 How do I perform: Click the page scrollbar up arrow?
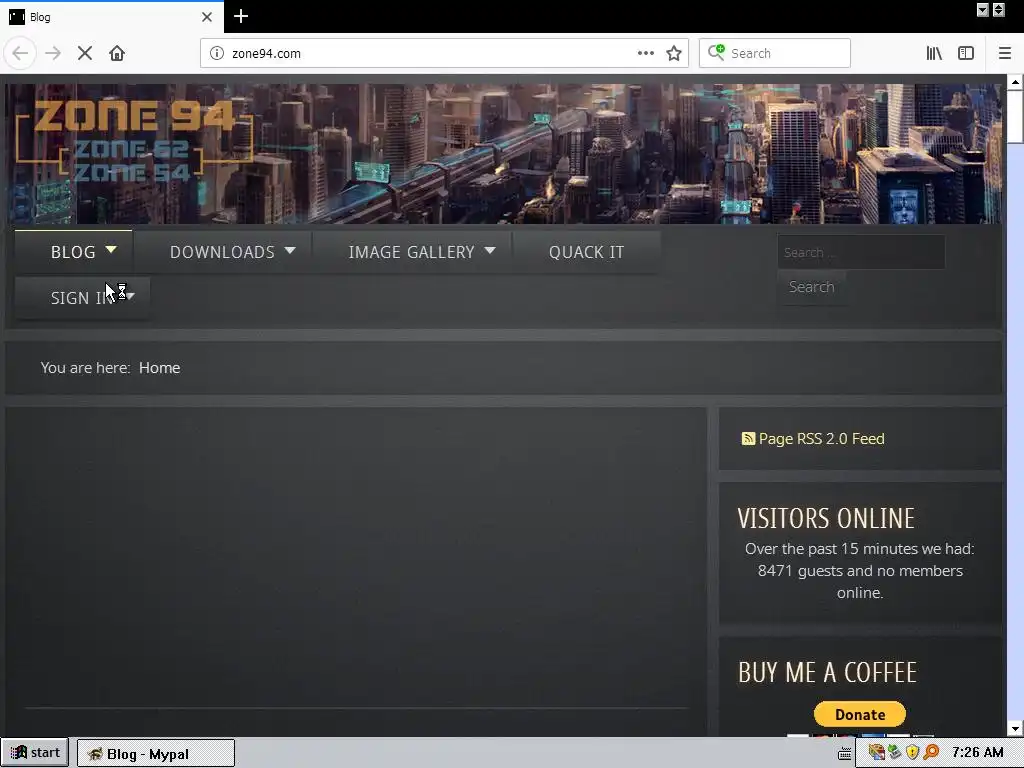tap(1015, 82)
